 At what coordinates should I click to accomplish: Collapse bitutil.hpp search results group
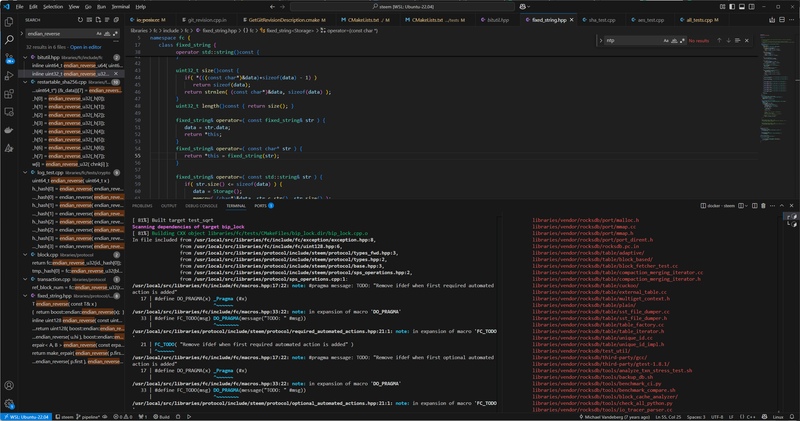click(x=25, y=57)
